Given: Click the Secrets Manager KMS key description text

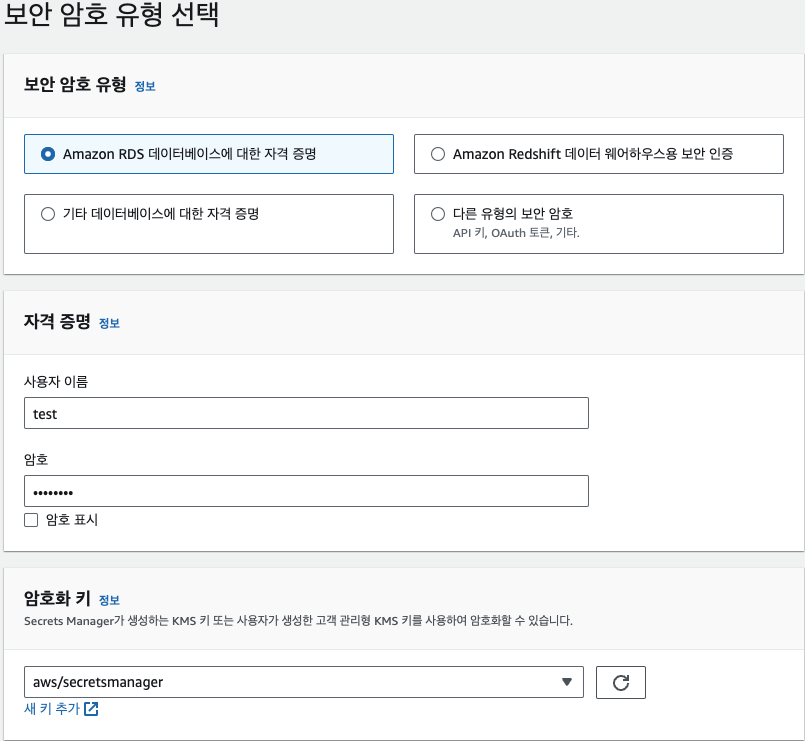Looking at the screenshot, I should point(298,621).
